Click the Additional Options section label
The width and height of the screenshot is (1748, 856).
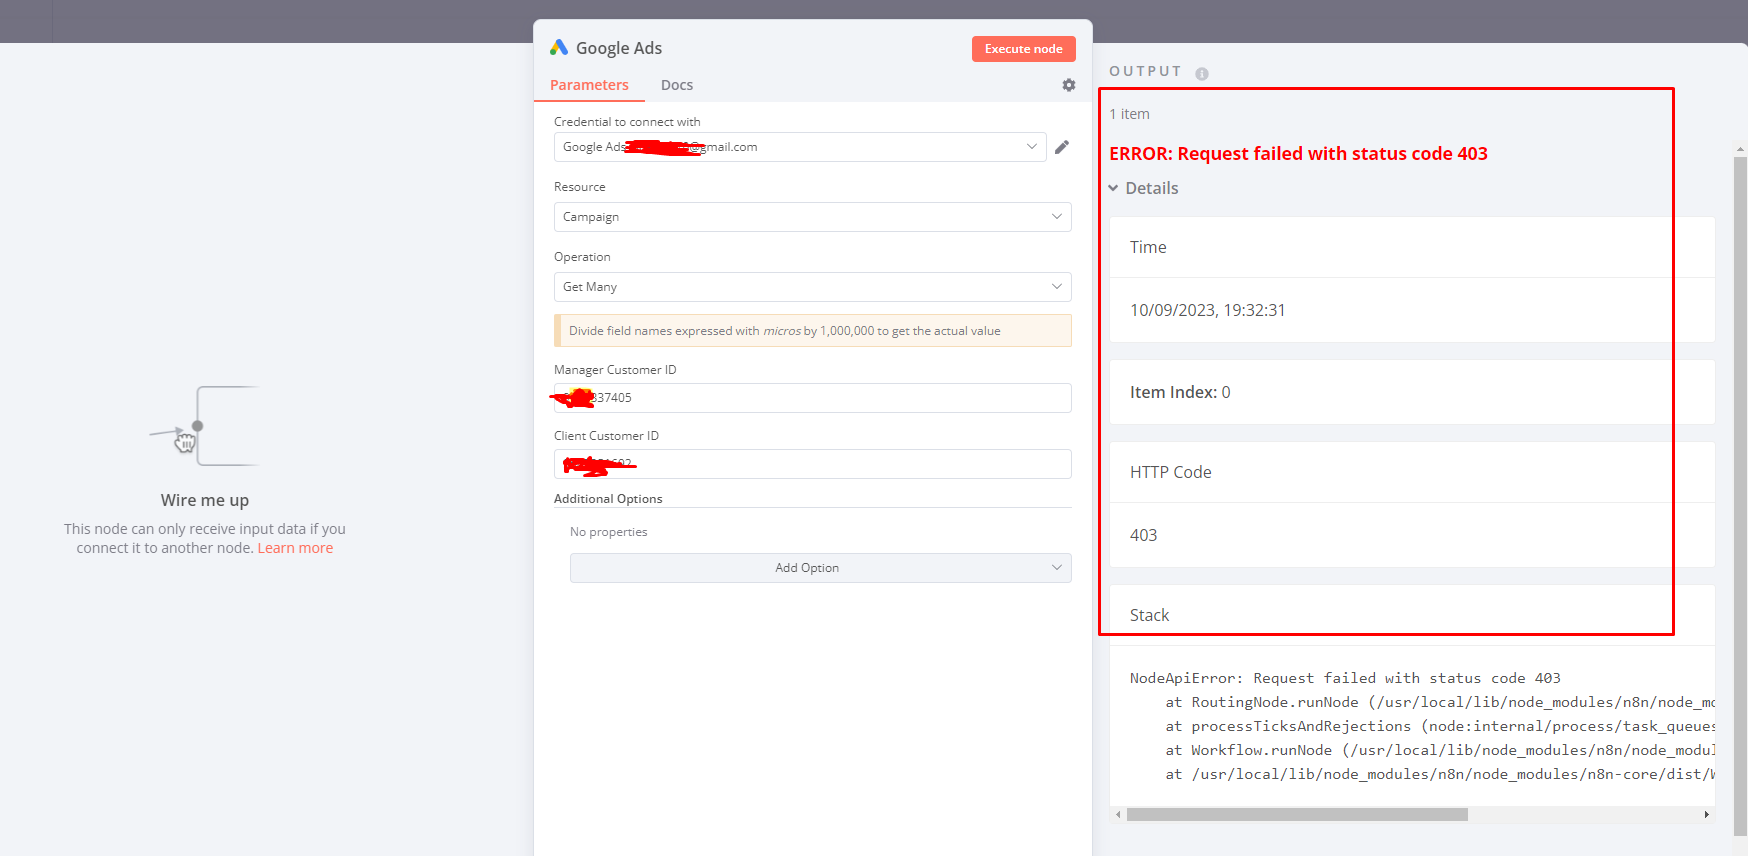coord(608,499)
